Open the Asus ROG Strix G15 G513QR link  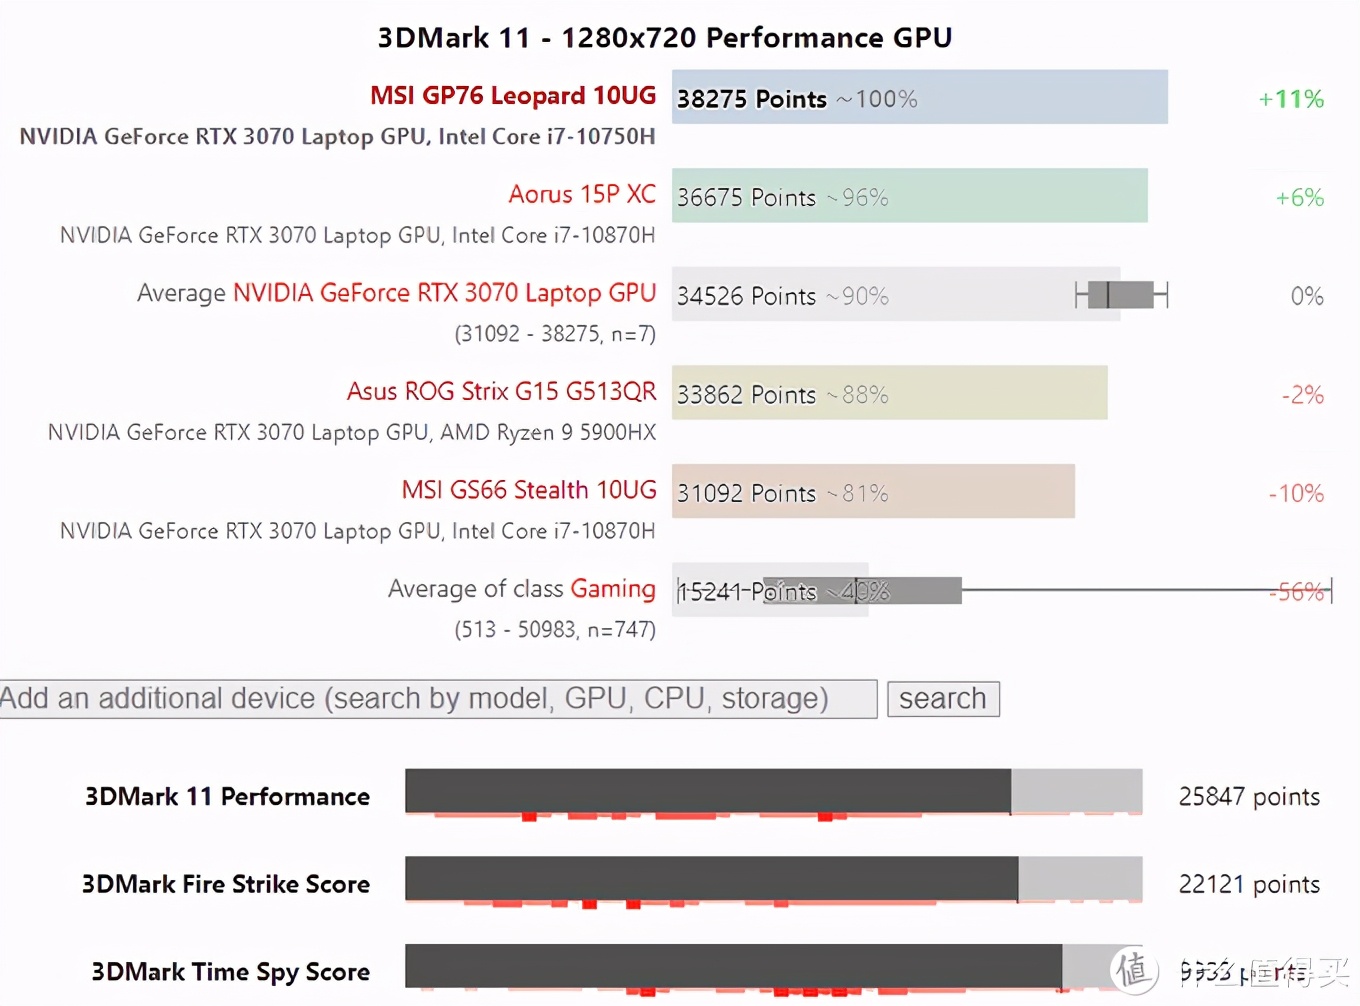[501, 391]
